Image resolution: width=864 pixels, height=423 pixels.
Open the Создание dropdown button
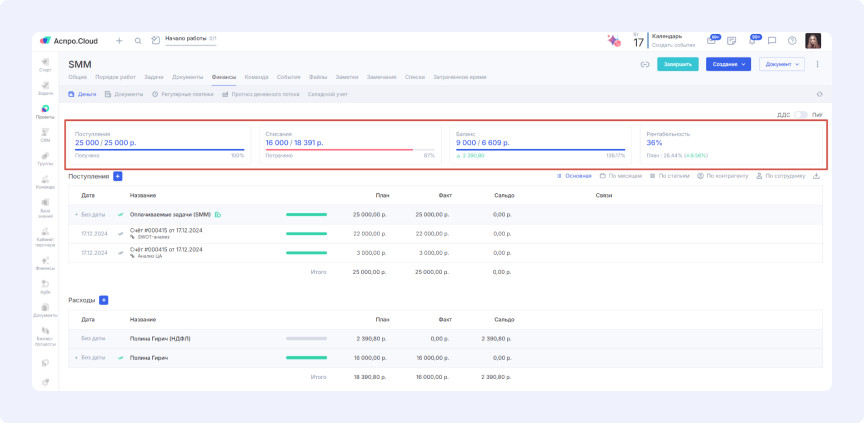click(x=728, y=64)
